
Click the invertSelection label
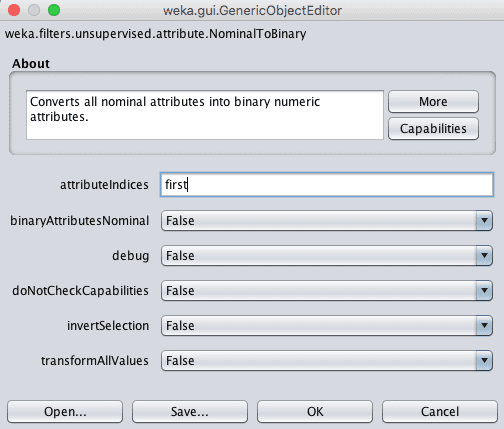point(108,326)
